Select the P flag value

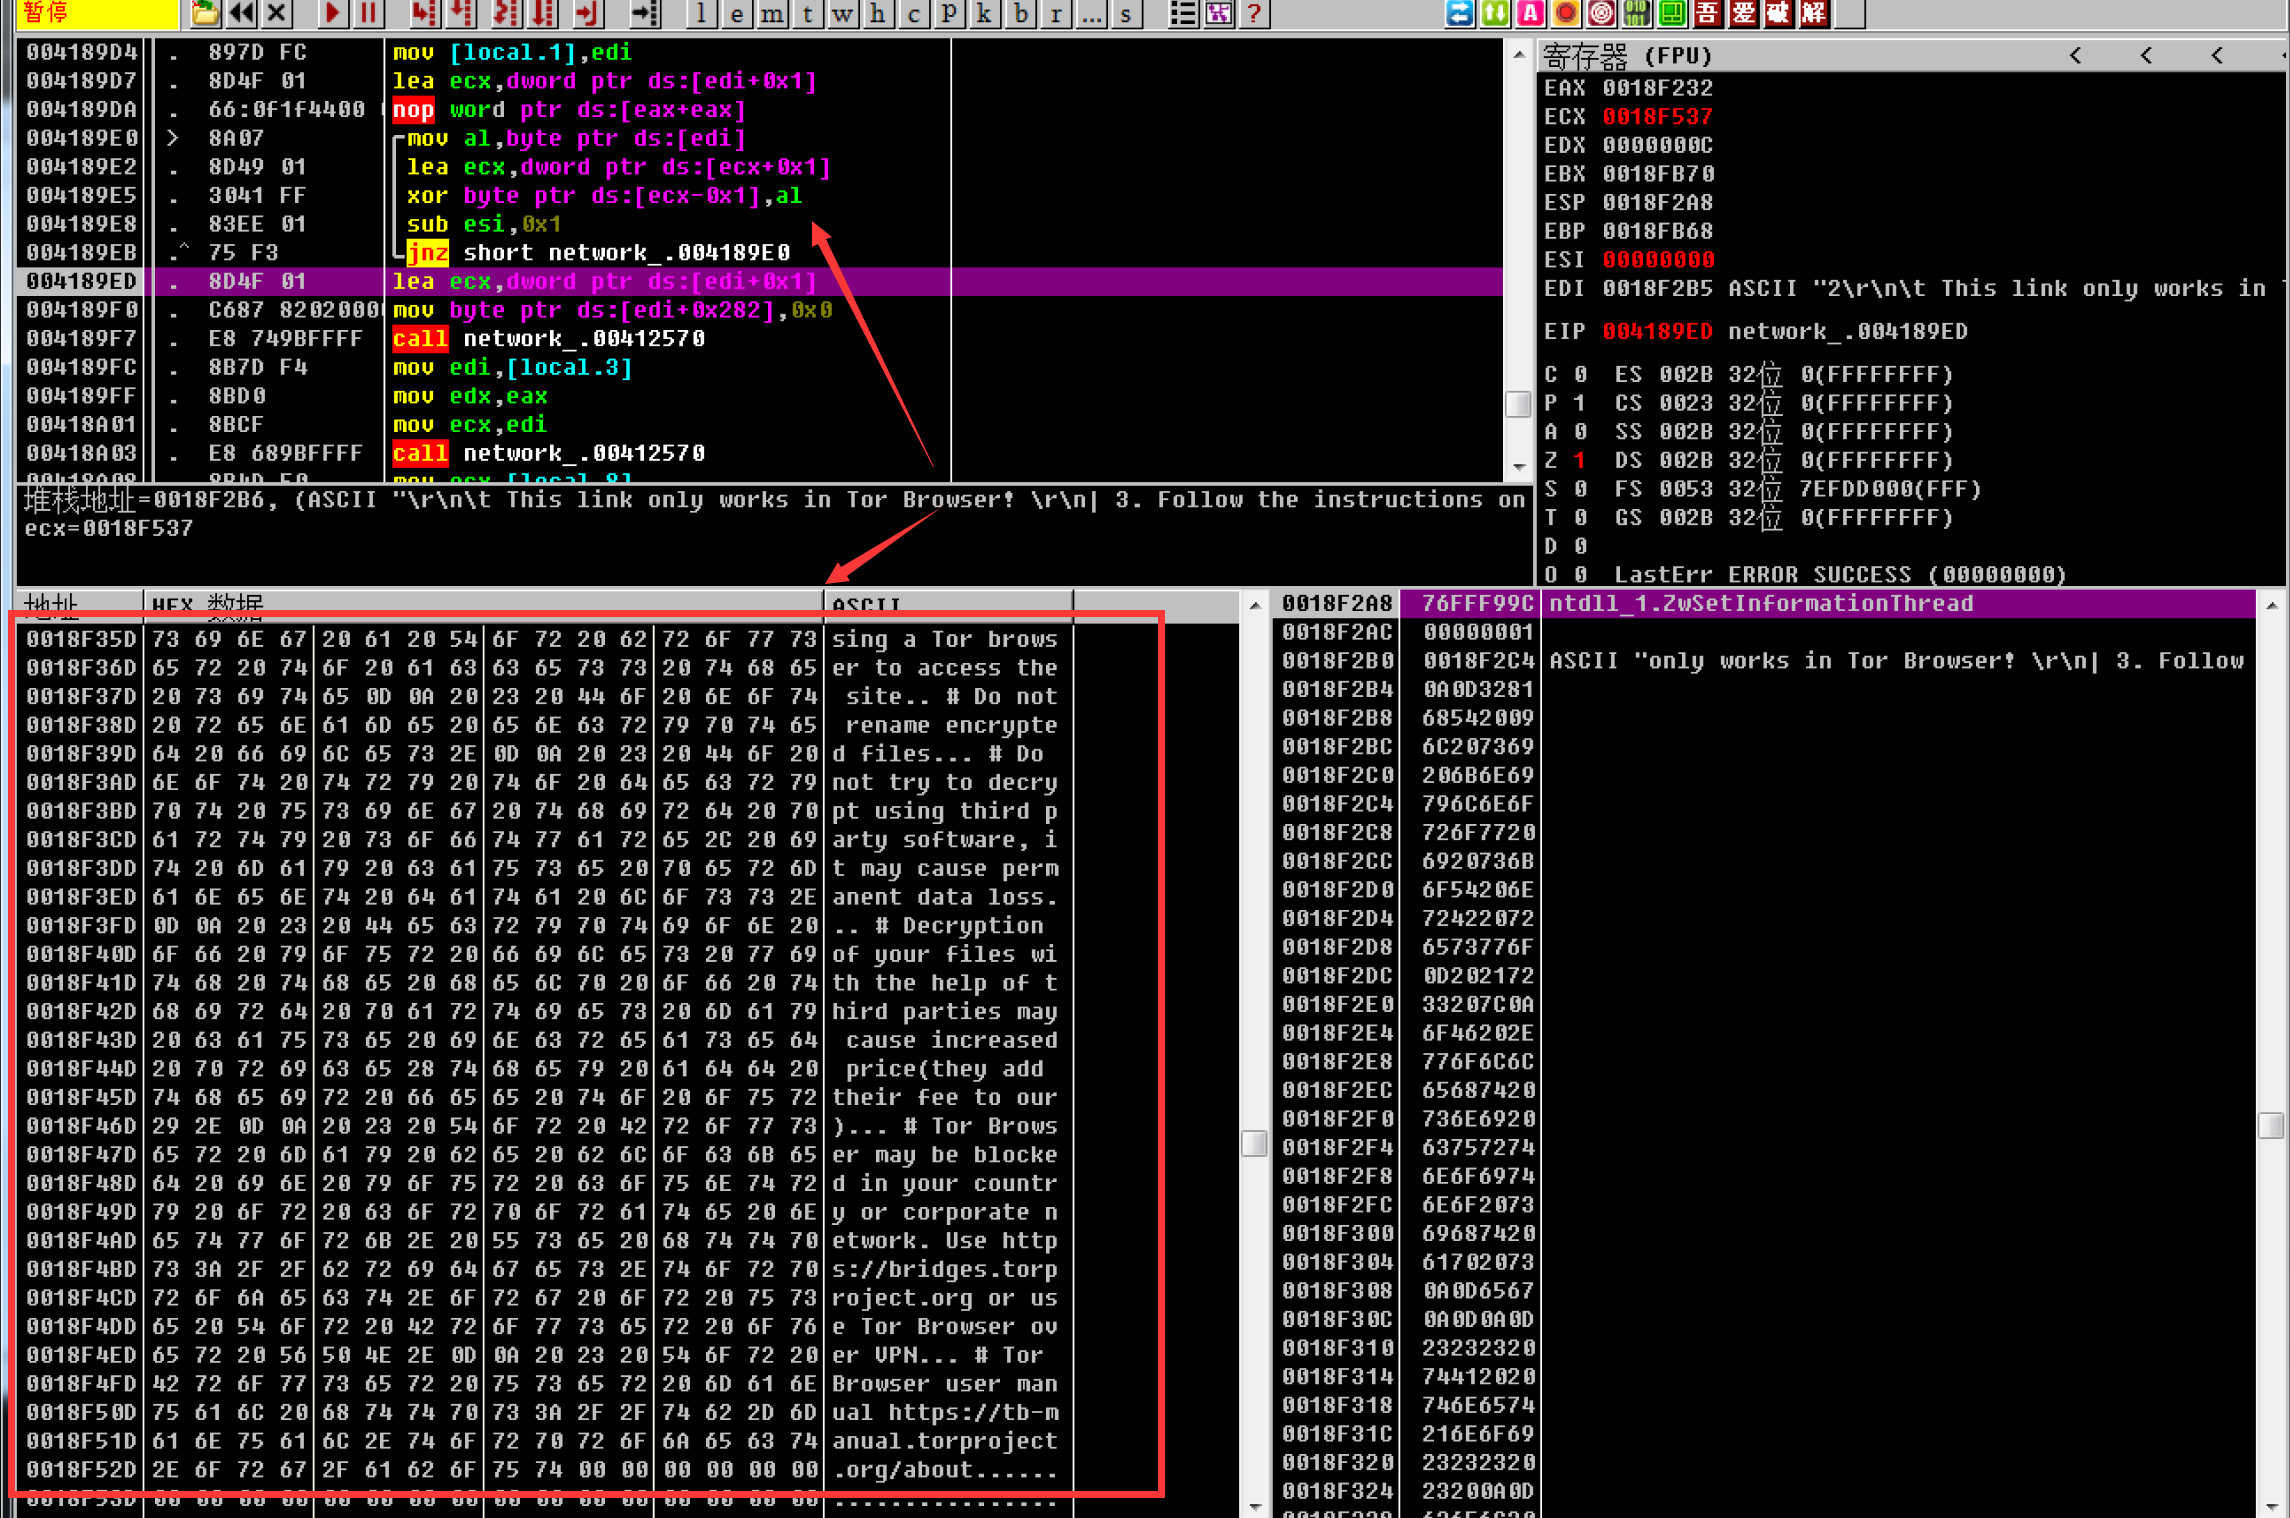[x=1579, y=403]
